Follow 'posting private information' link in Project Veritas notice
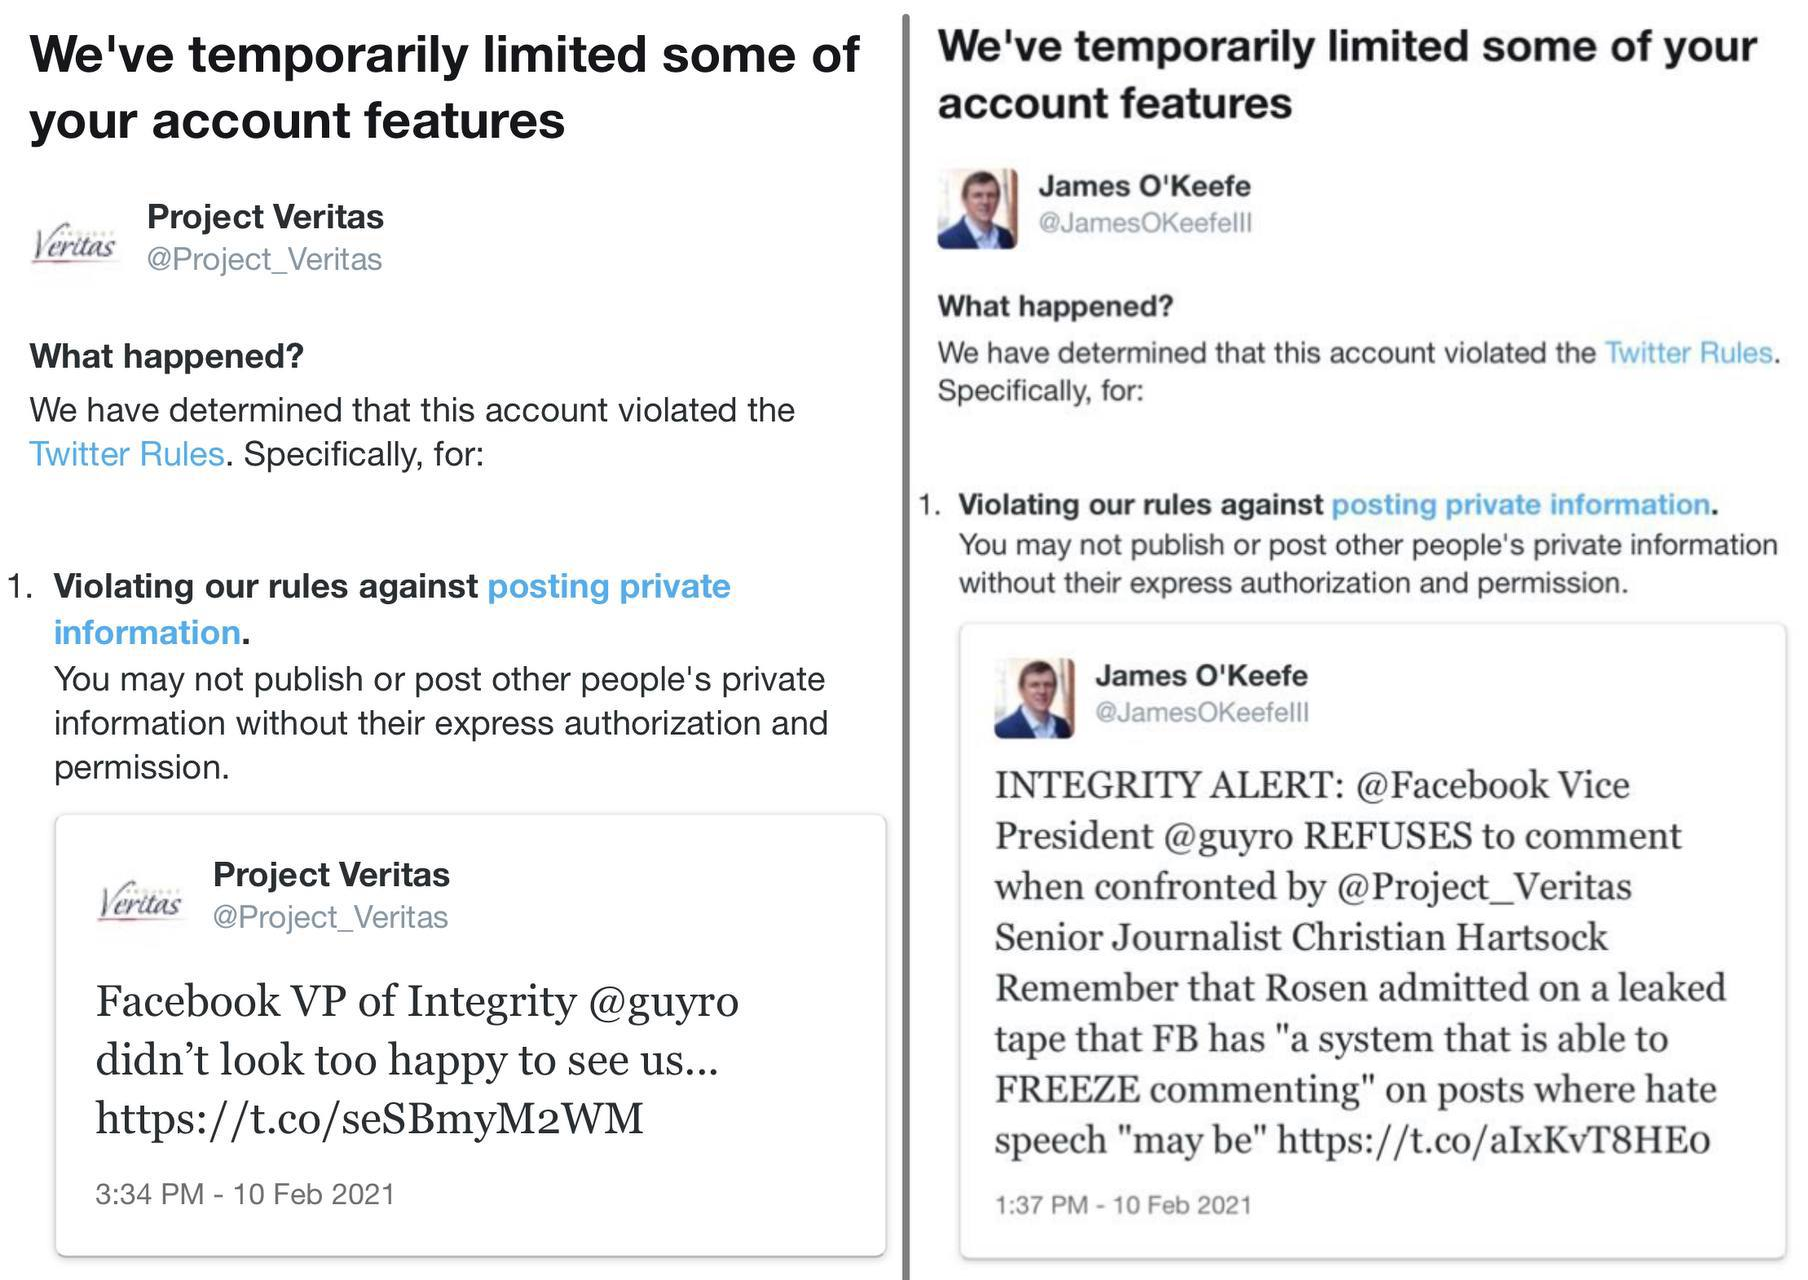 pos(608,587)
